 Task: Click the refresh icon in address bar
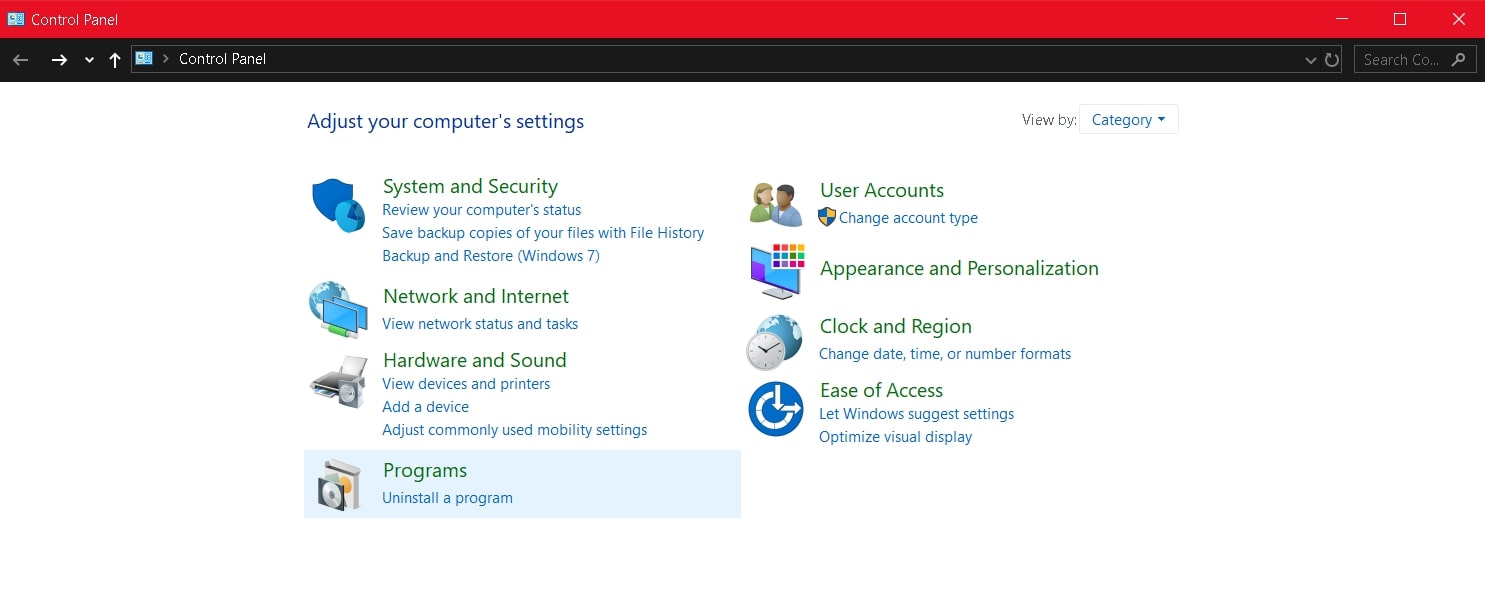[x=1333, y=59]
